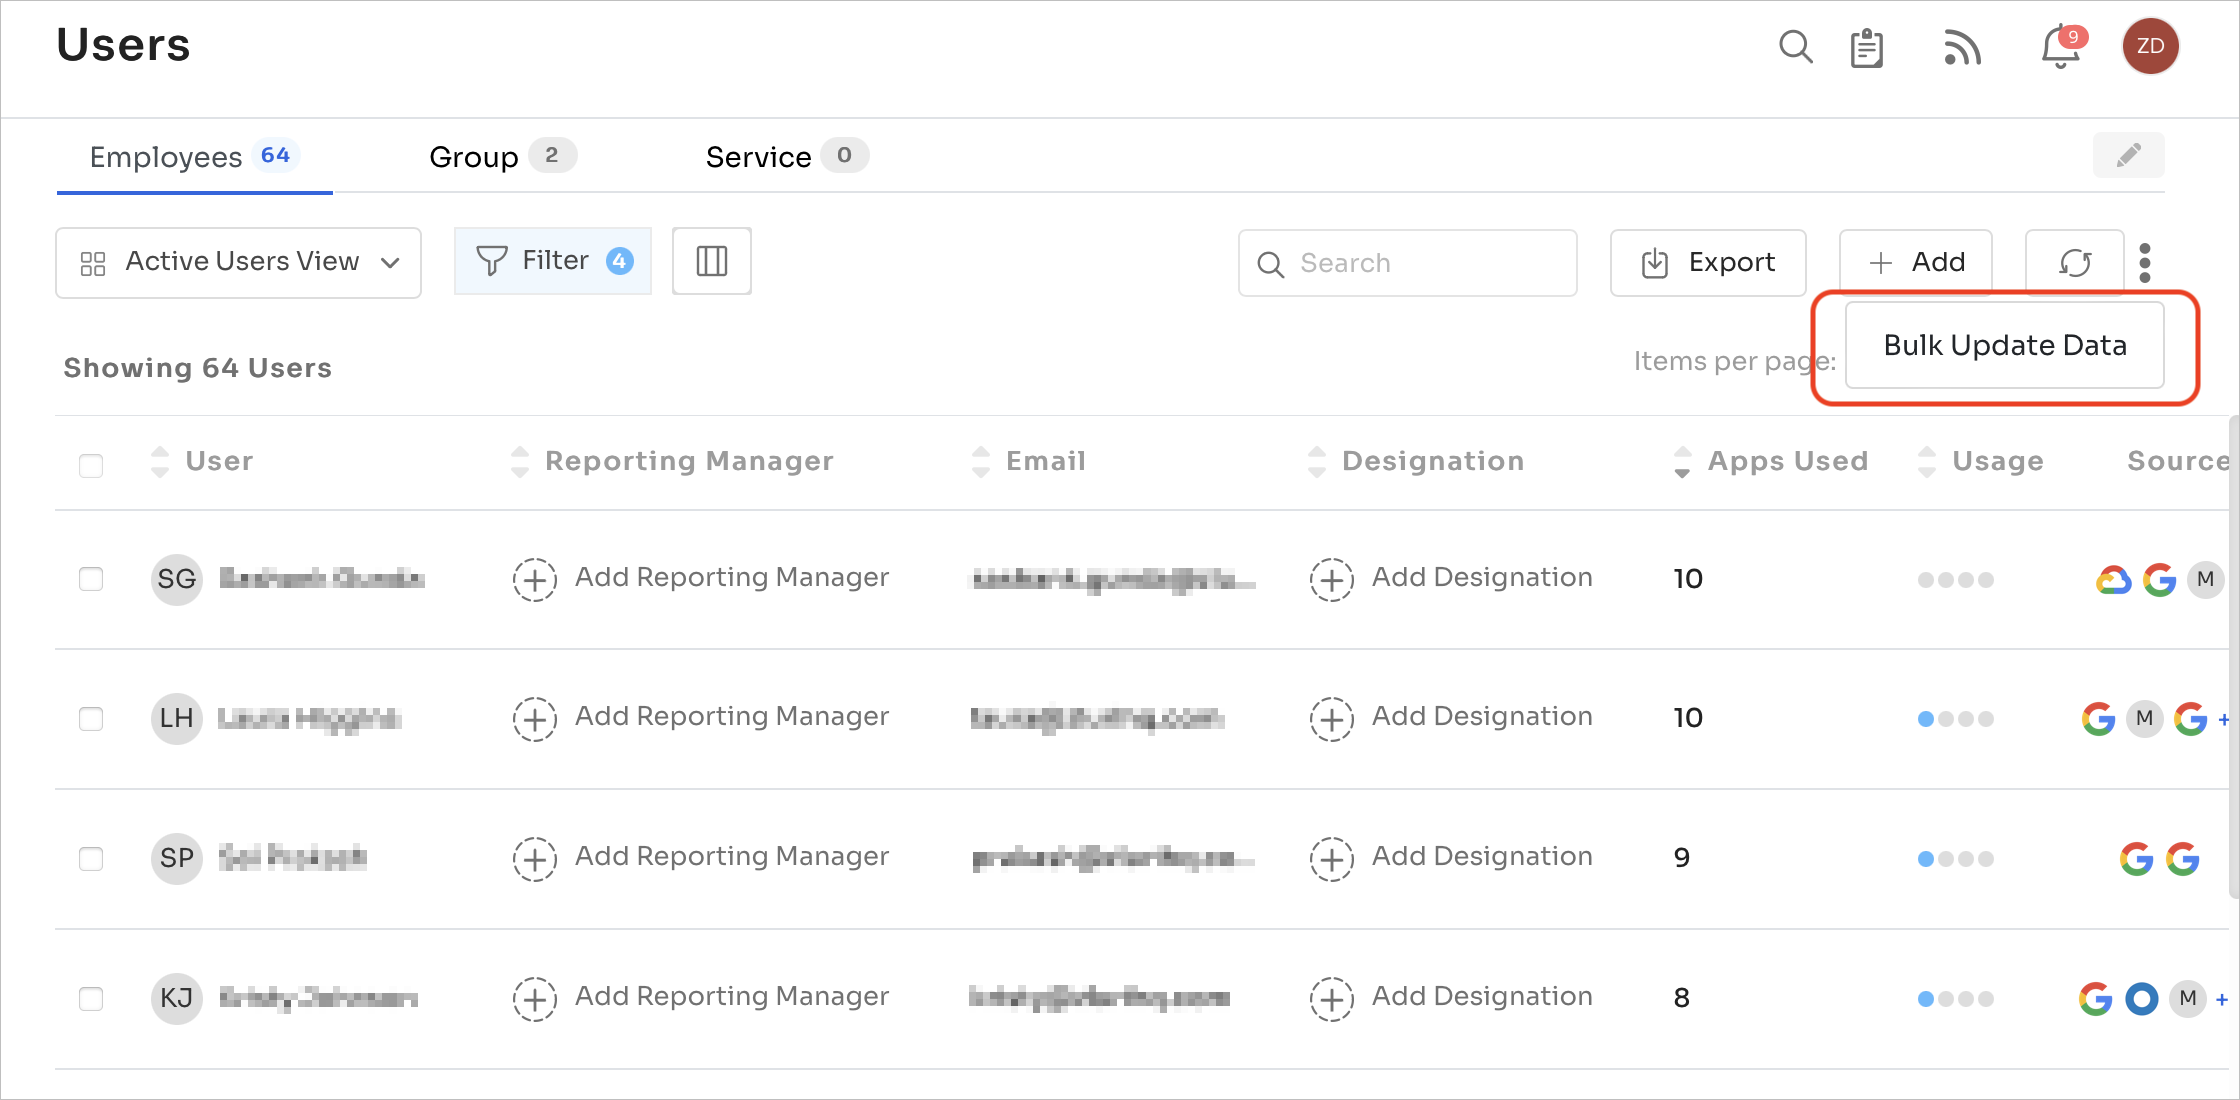Open notifications bell with 9 badge
This screenshot has height=1100, width=2240.
click(2060, 48)
